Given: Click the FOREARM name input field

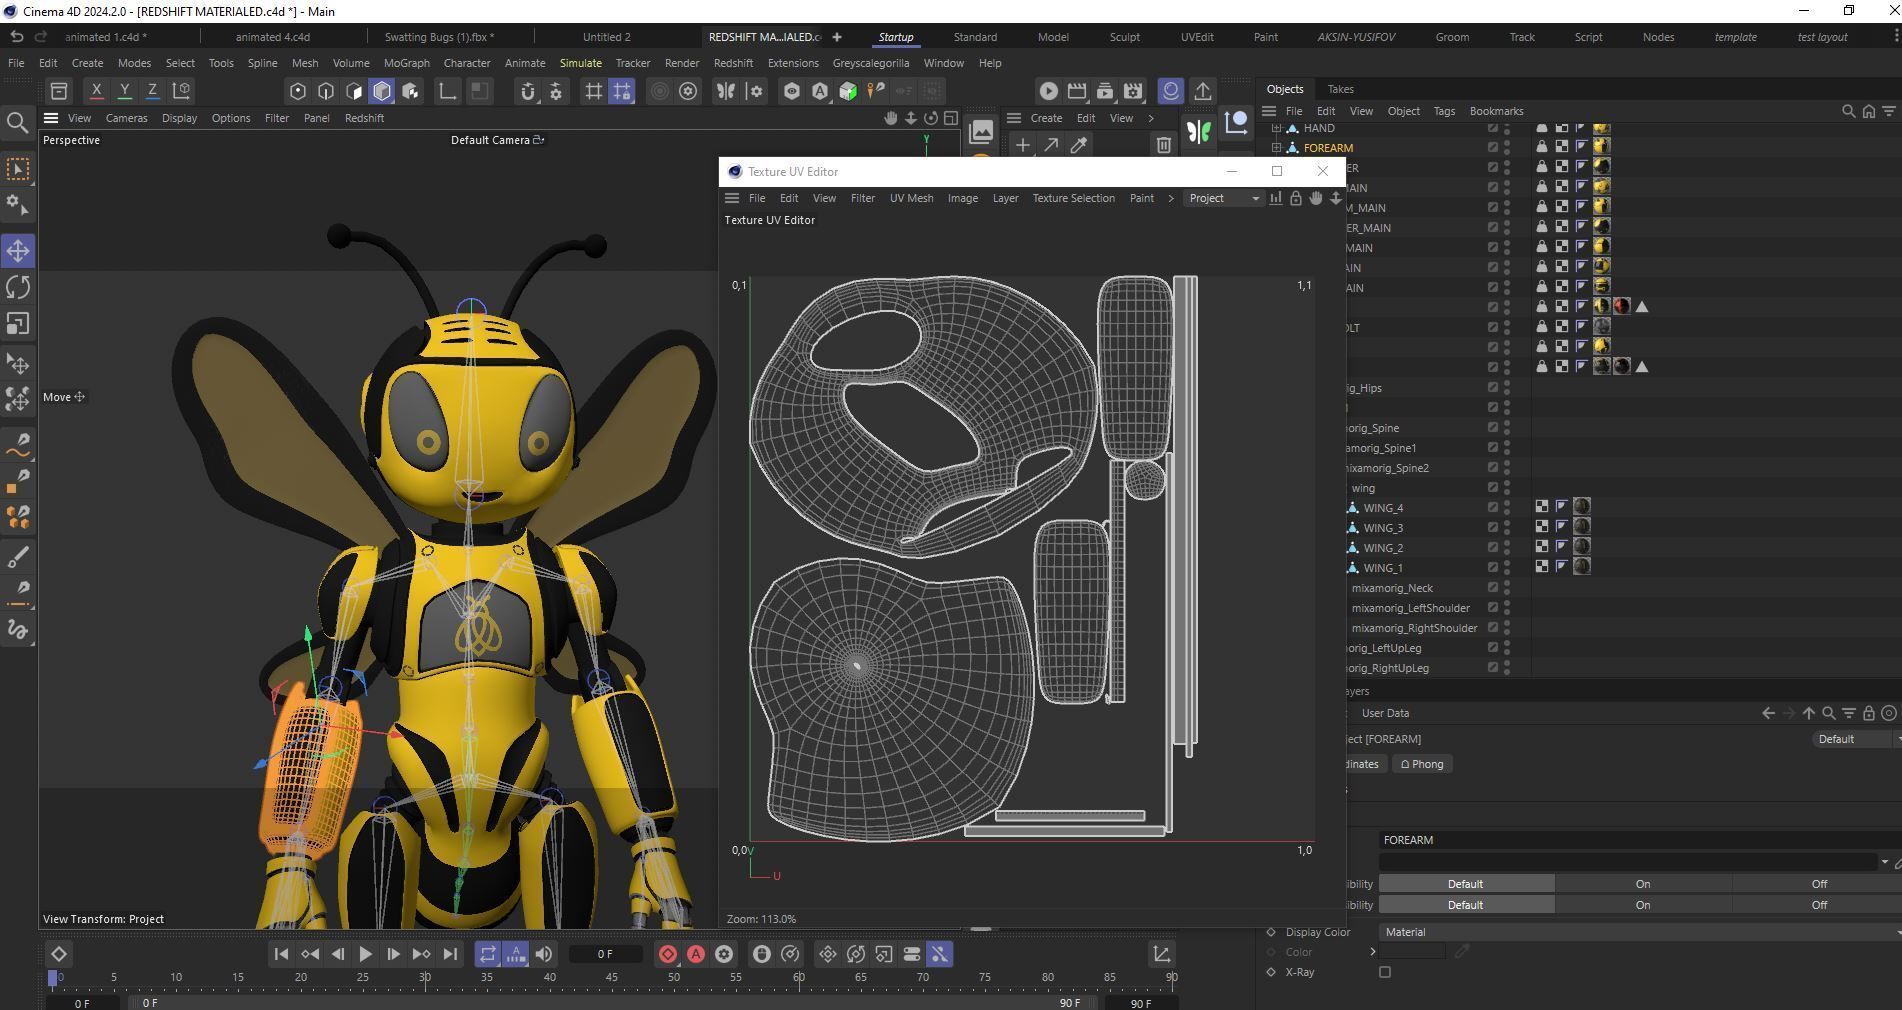Looking at the screenshot, I should (1640, 840).
